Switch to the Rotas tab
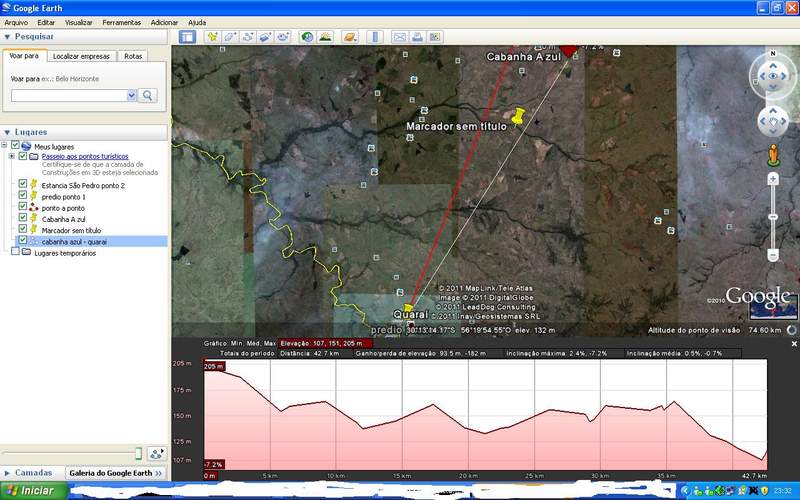800x500 pixels. click(133, 56)
